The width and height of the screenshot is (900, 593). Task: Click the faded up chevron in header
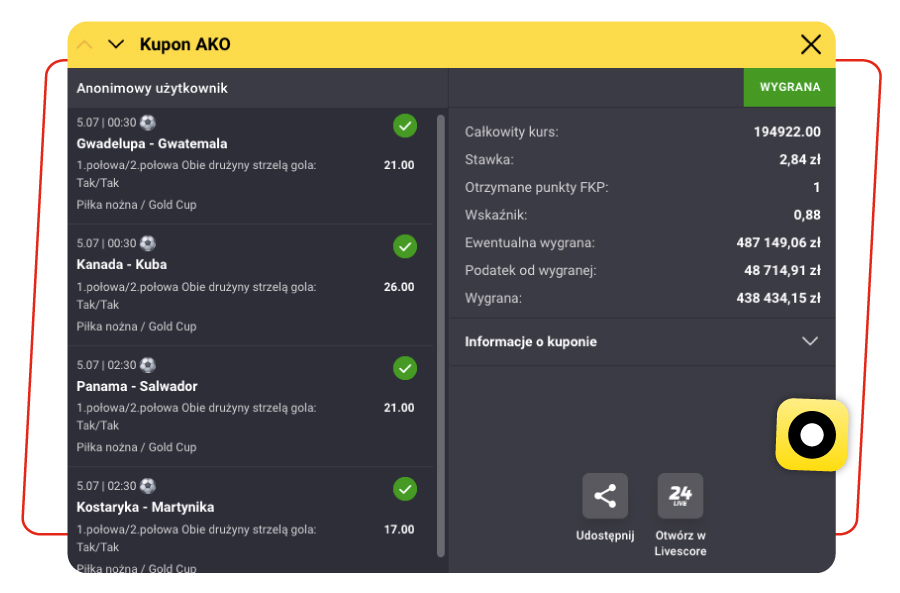pyautogui.click(x=85, y=44)
